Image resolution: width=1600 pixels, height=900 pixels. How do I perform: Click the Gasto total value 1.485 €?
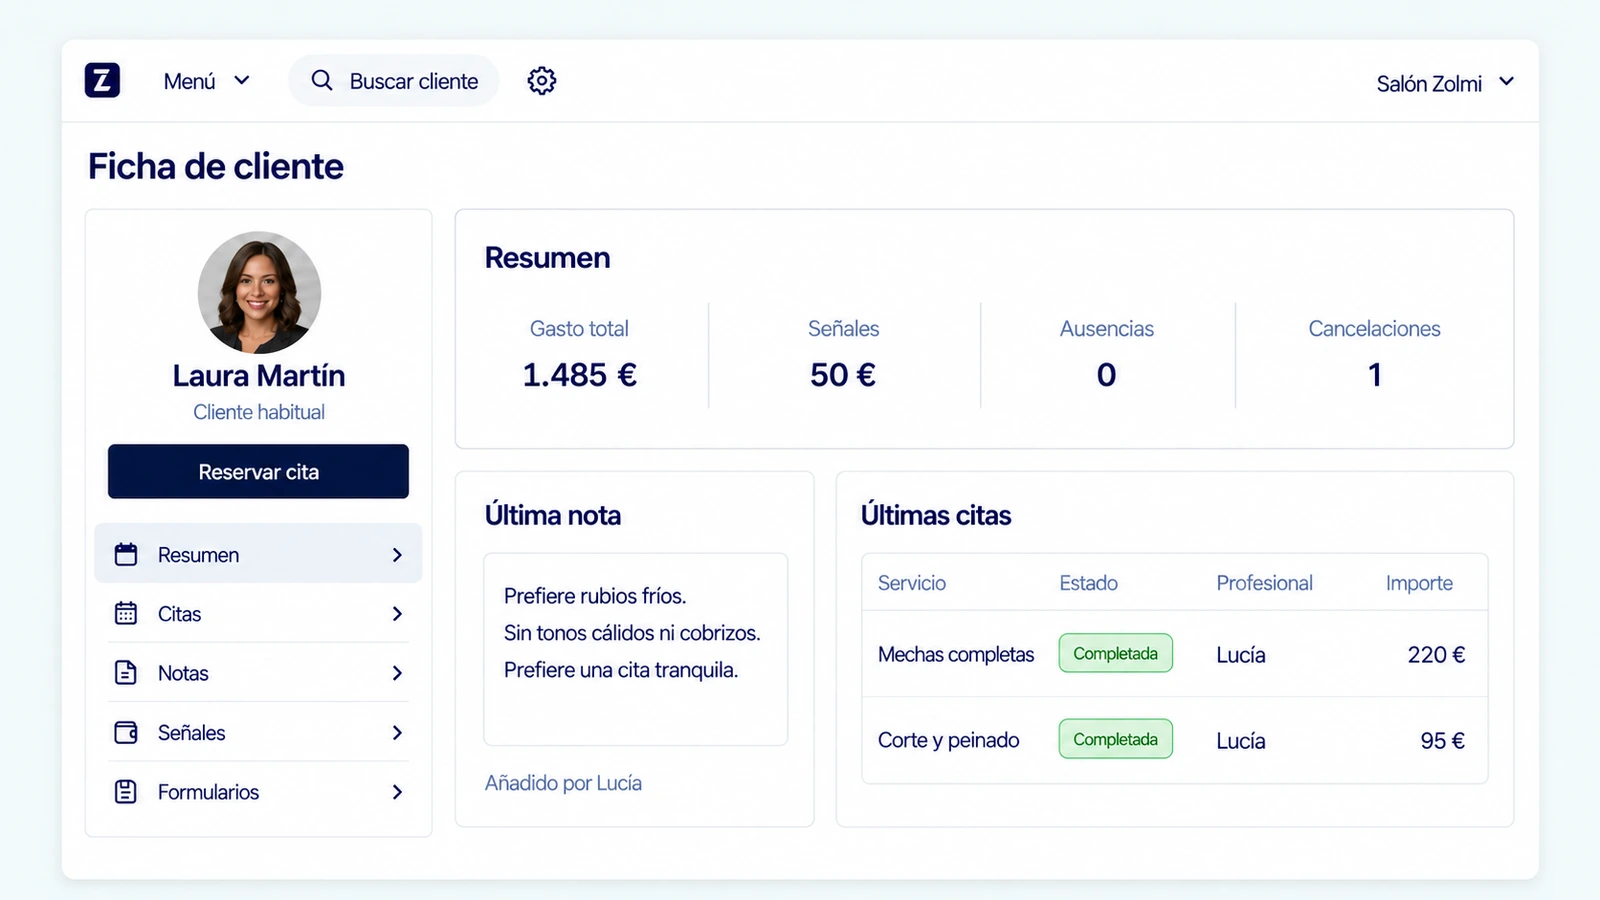579,375
